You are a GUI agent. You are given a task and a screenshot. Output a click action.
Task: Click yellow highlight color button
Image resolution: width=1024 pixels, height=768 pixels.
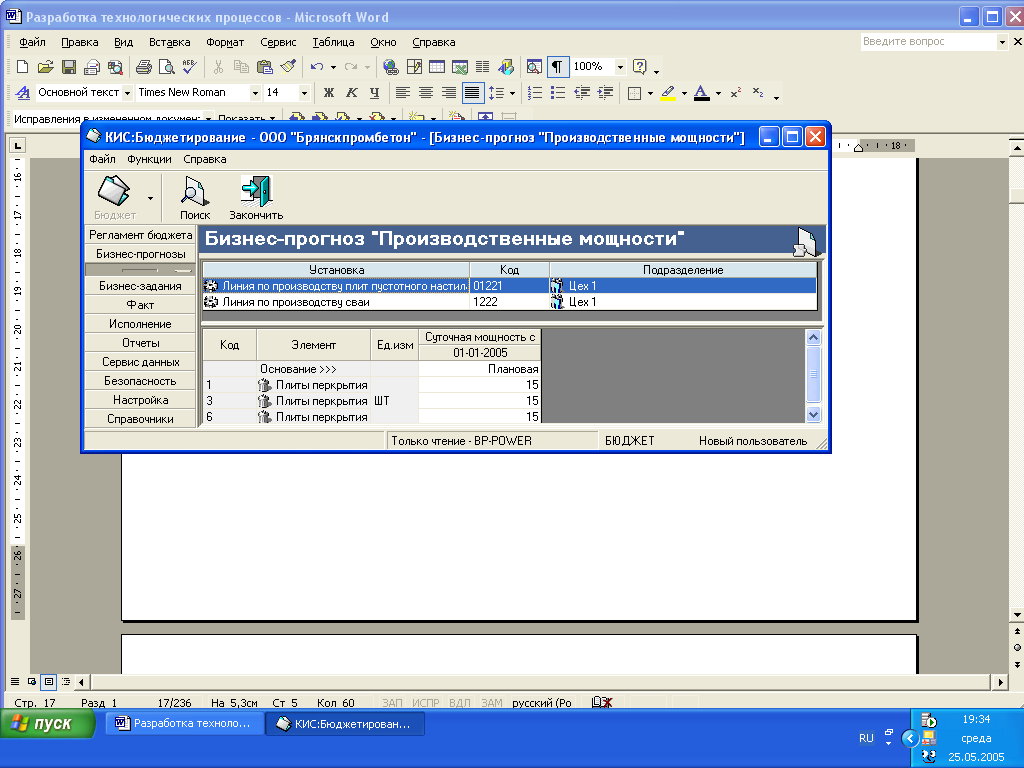668,93
